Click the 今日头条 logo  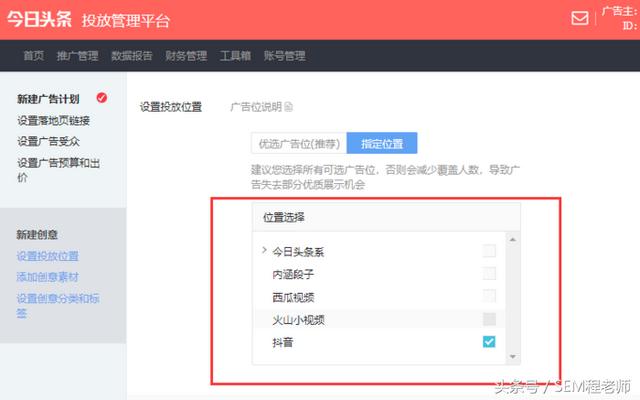coord(39,20)
